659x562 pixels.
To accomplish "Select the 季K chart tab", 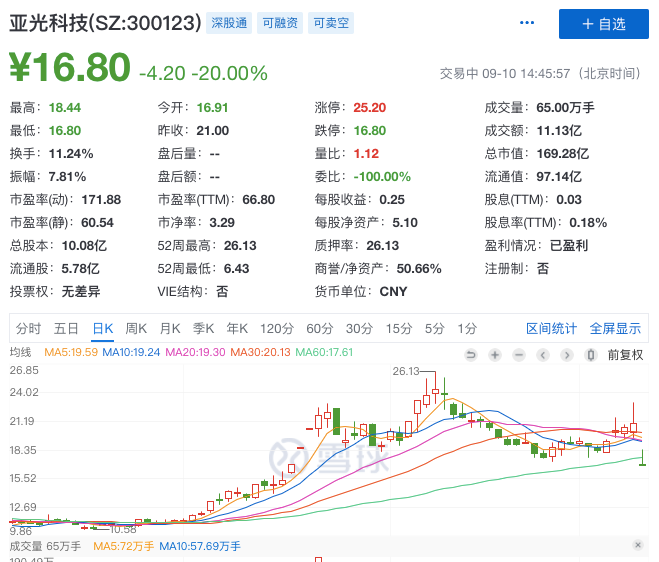I will point(203,328).
